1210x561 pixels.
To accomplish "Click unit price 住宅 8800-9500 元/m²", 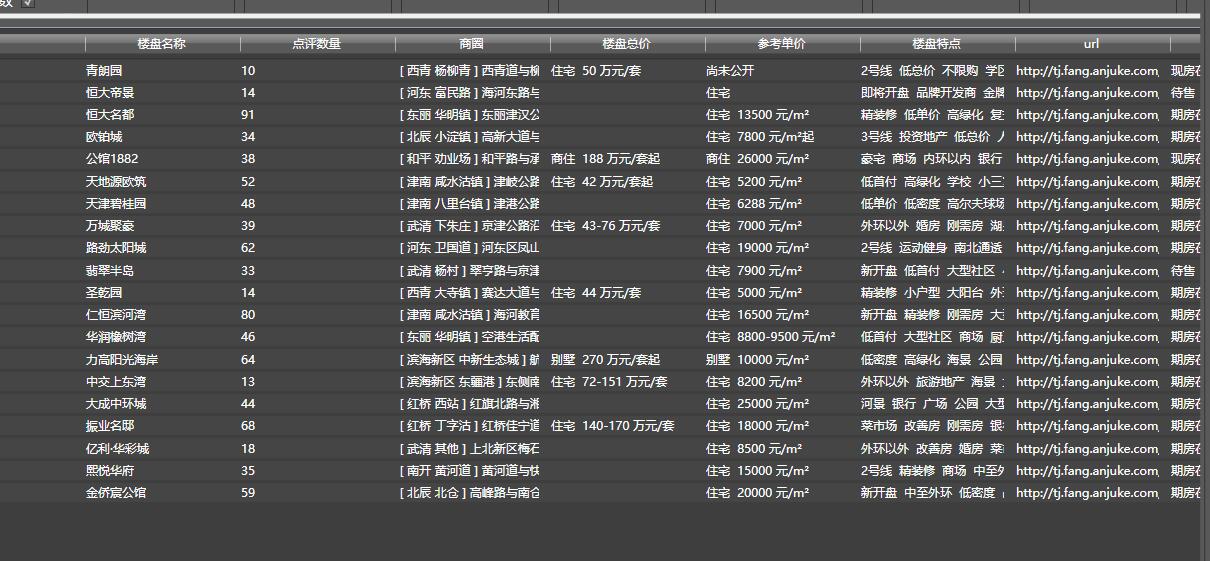I will coord(771,337).
